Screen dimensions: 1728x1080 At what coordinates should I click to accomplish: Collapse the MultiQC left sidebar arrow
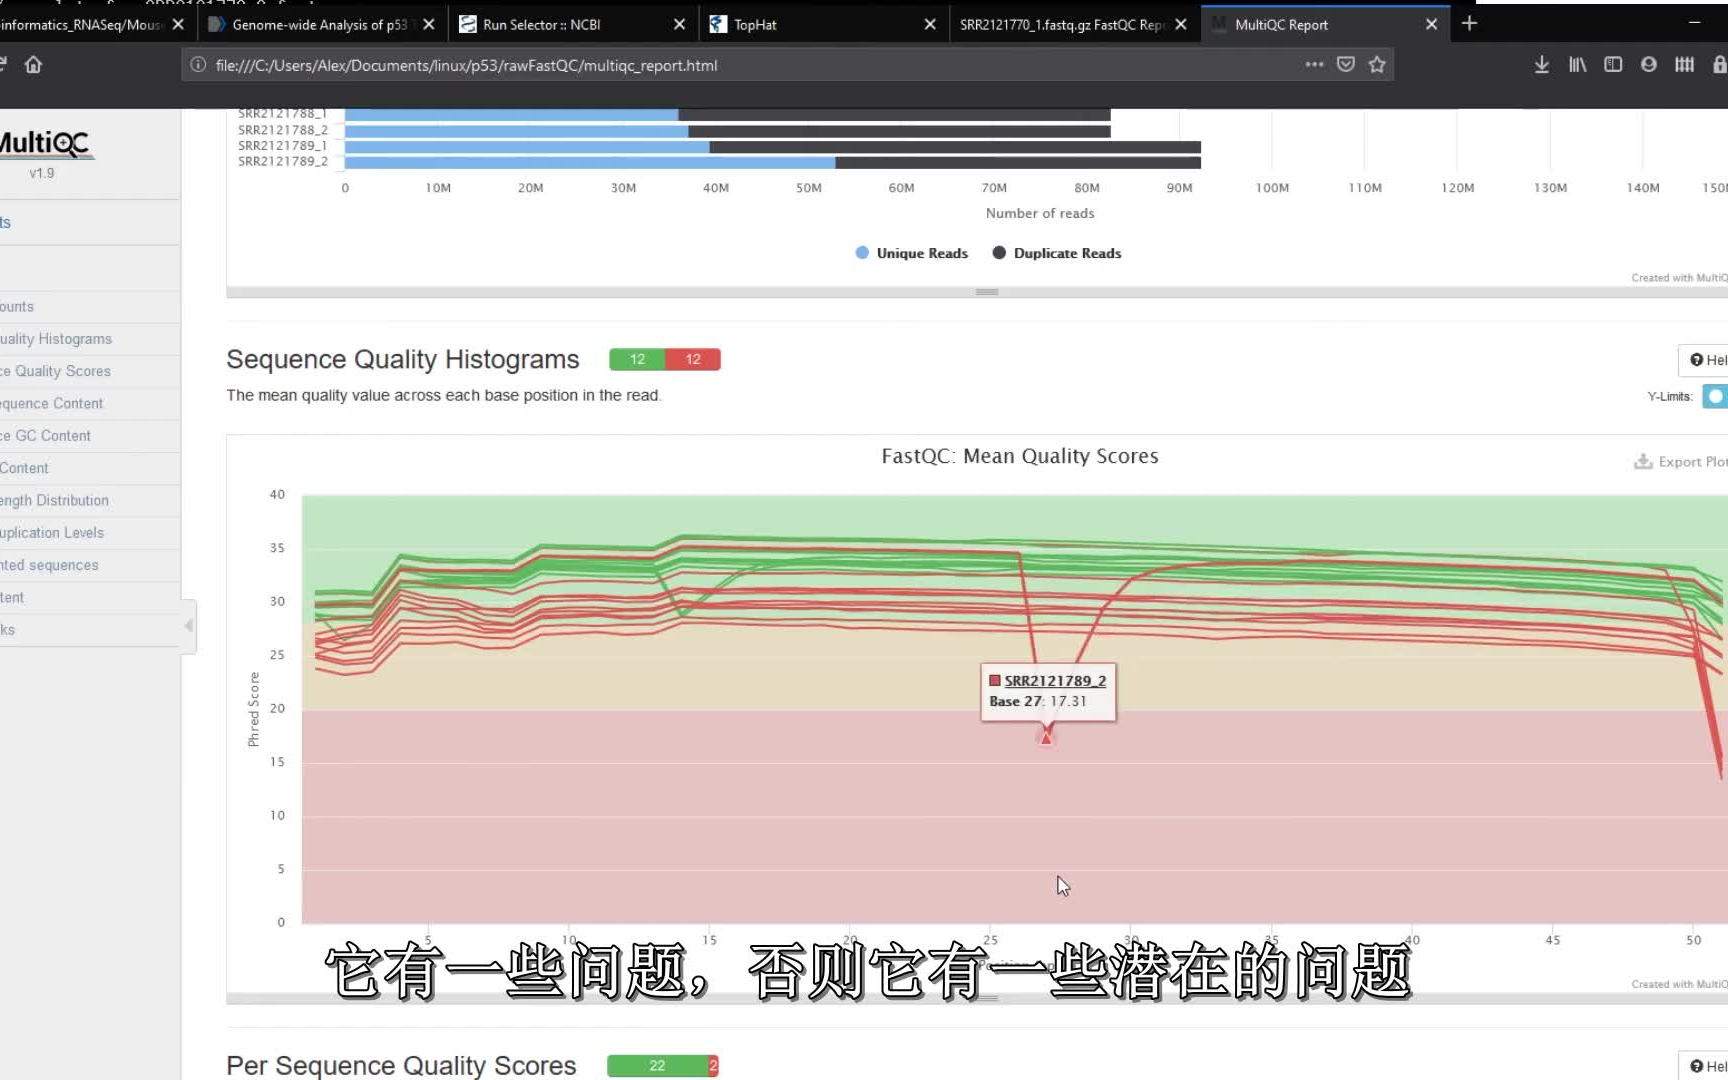(x=187, y=627)
